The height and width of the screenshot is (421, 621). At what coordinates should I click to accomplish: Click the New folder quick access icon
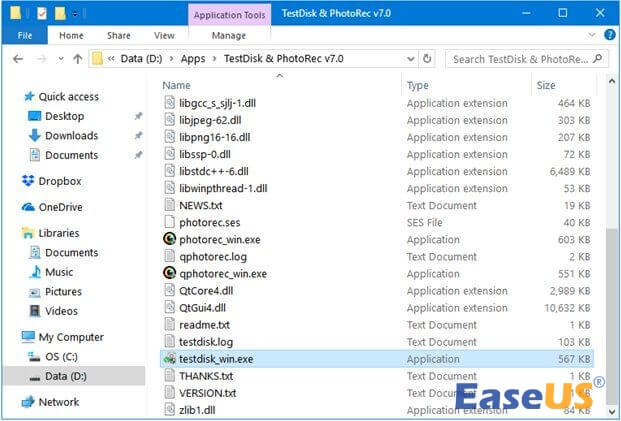(x=60, y=14)
